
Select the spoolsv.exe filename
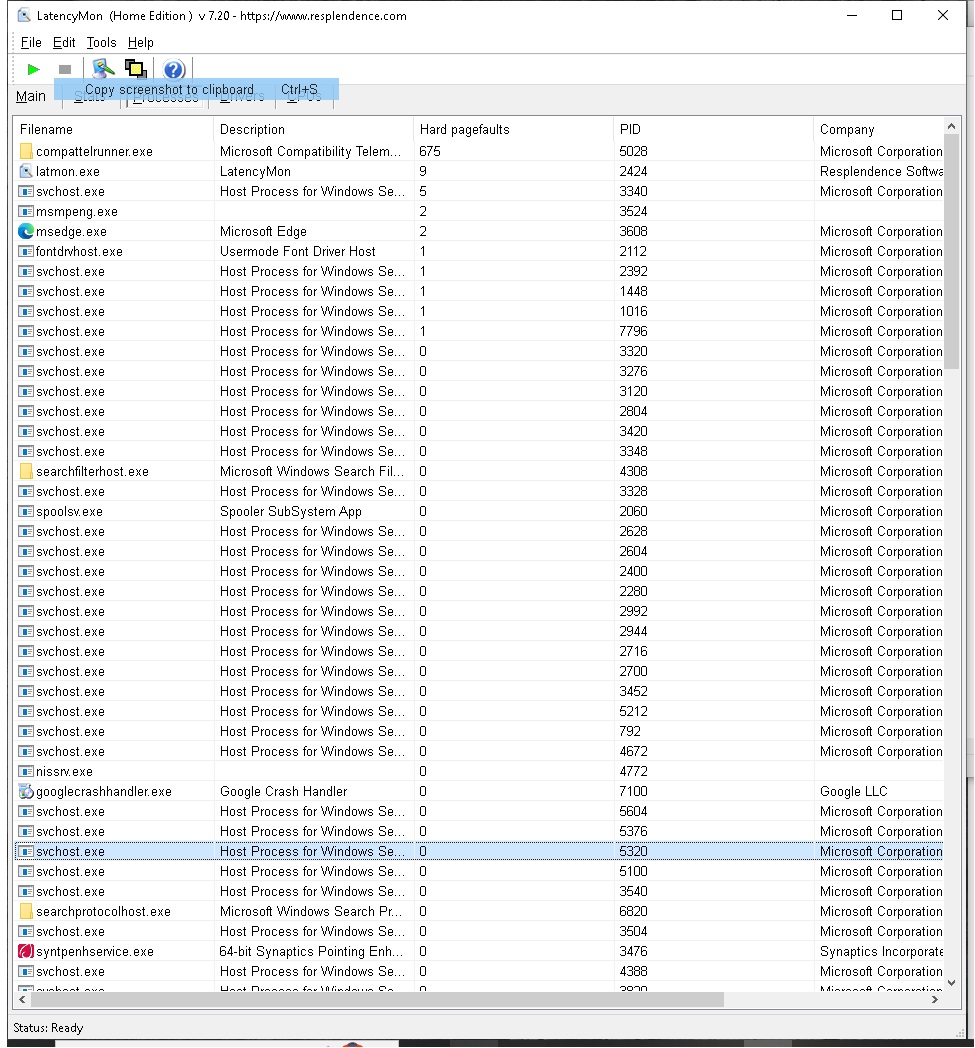pyautogui.click(x=69, y=511)
